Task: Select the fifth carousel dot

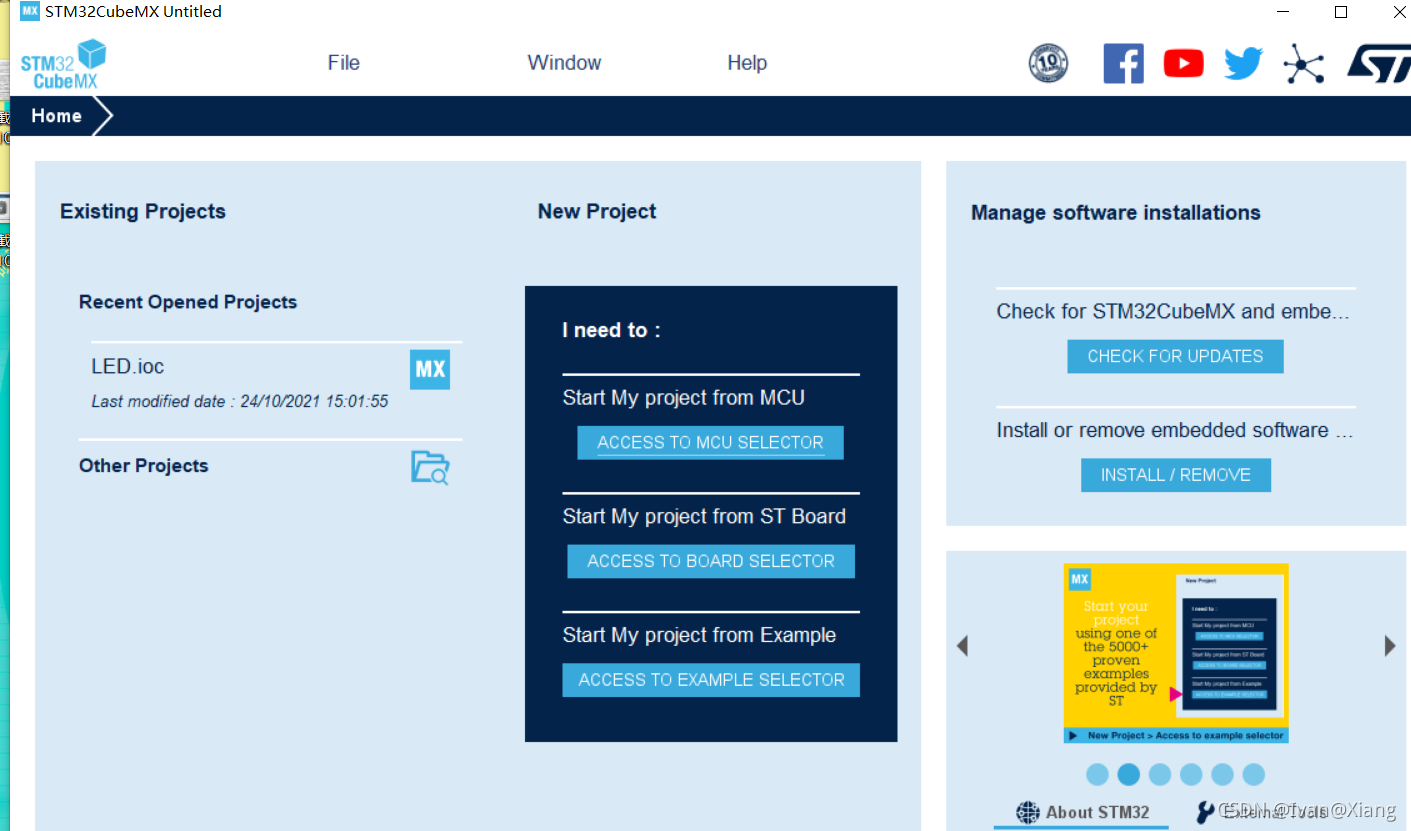Action: [x=1222, y=774]
